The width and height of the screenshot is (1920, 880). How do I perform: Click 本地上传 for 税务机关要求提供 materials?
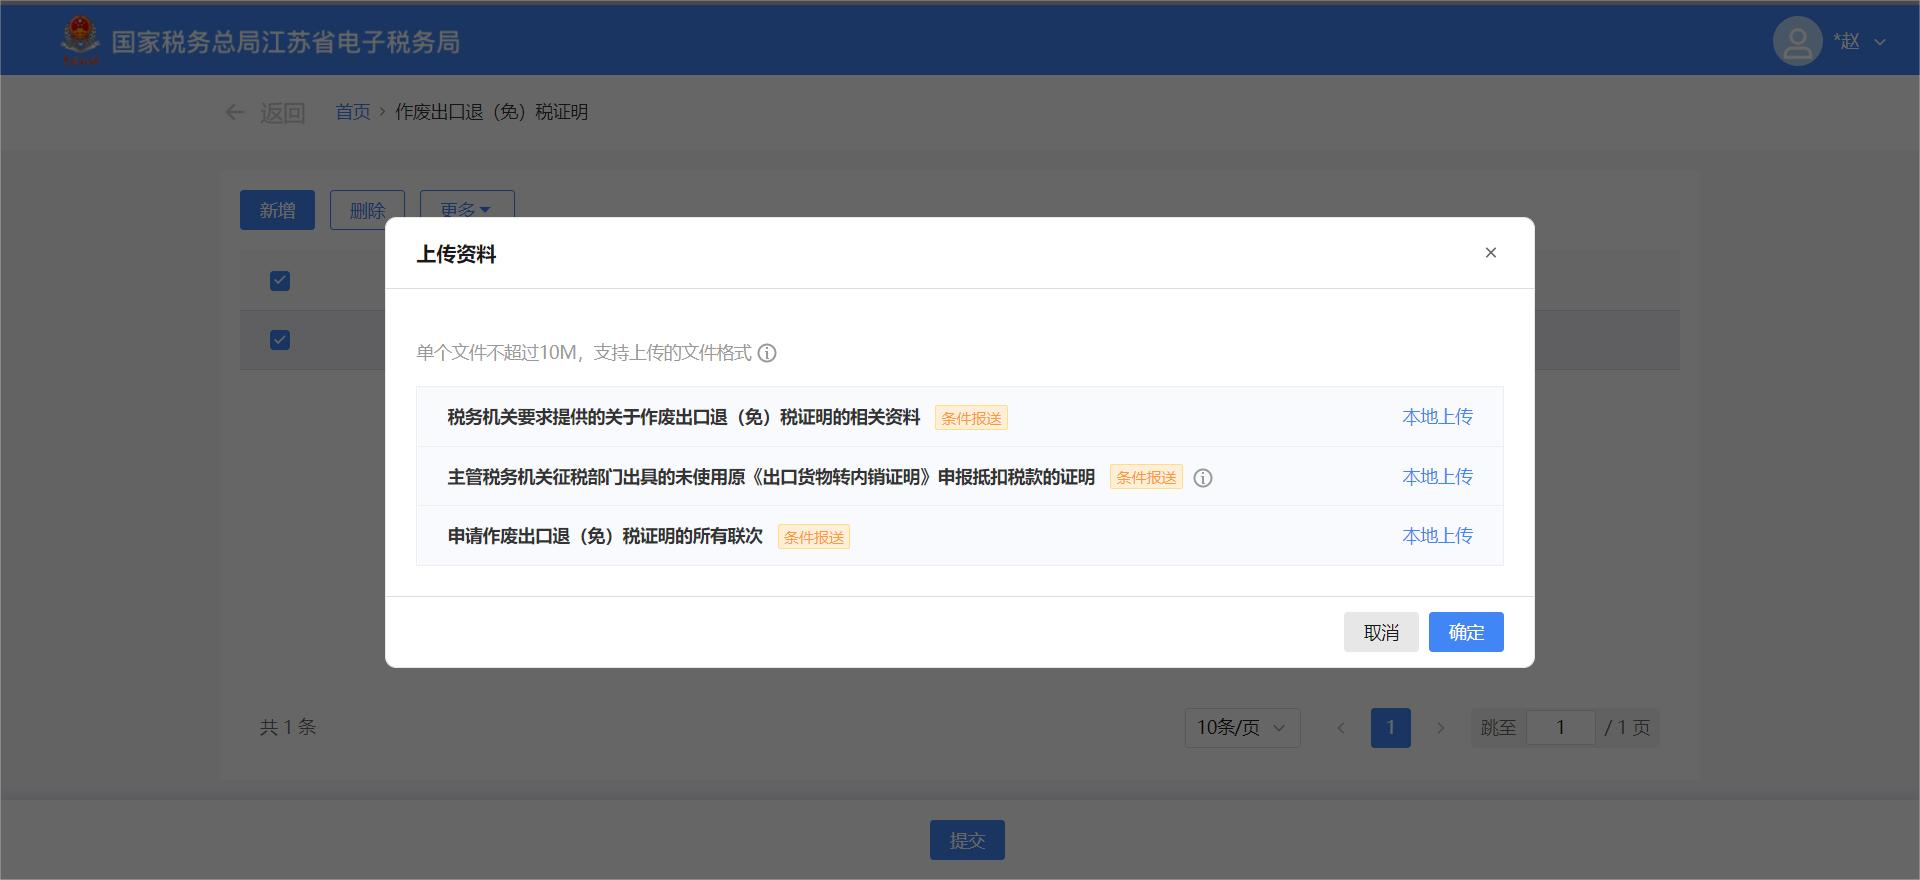(x=1437, y=417)
